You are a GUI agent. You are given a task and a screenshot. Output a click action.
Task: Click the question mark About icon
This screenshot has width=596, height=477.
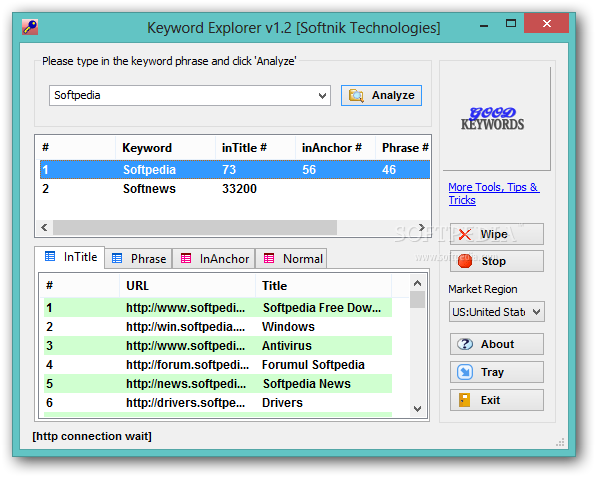coord(464,344)
